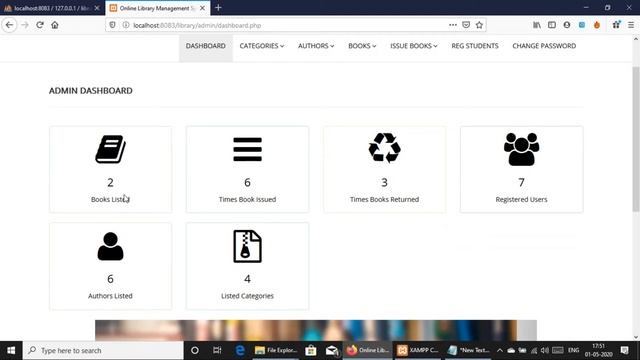Click the Authors Listed label
This screenshot has height=360, width=640.
click(110, 296)
